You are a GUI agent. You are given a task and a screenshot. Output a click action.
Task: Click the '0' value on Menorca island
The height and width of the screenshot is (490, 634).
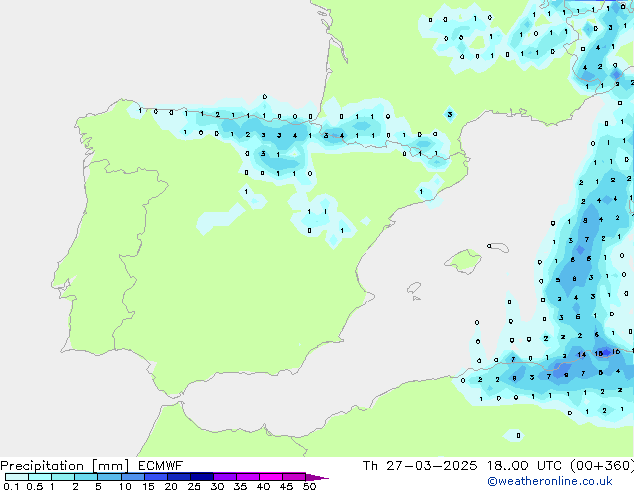coord(489,246)
